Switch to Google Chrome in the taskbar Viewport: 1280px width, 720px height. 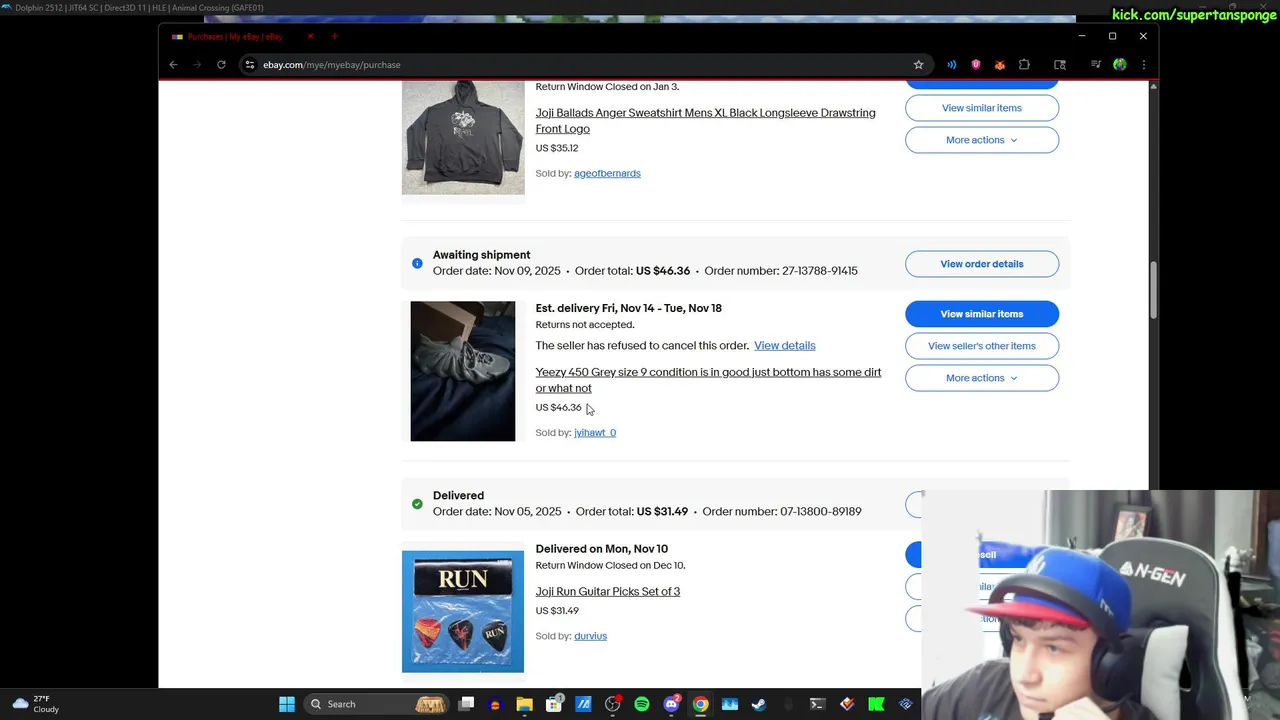click(701, 704)
